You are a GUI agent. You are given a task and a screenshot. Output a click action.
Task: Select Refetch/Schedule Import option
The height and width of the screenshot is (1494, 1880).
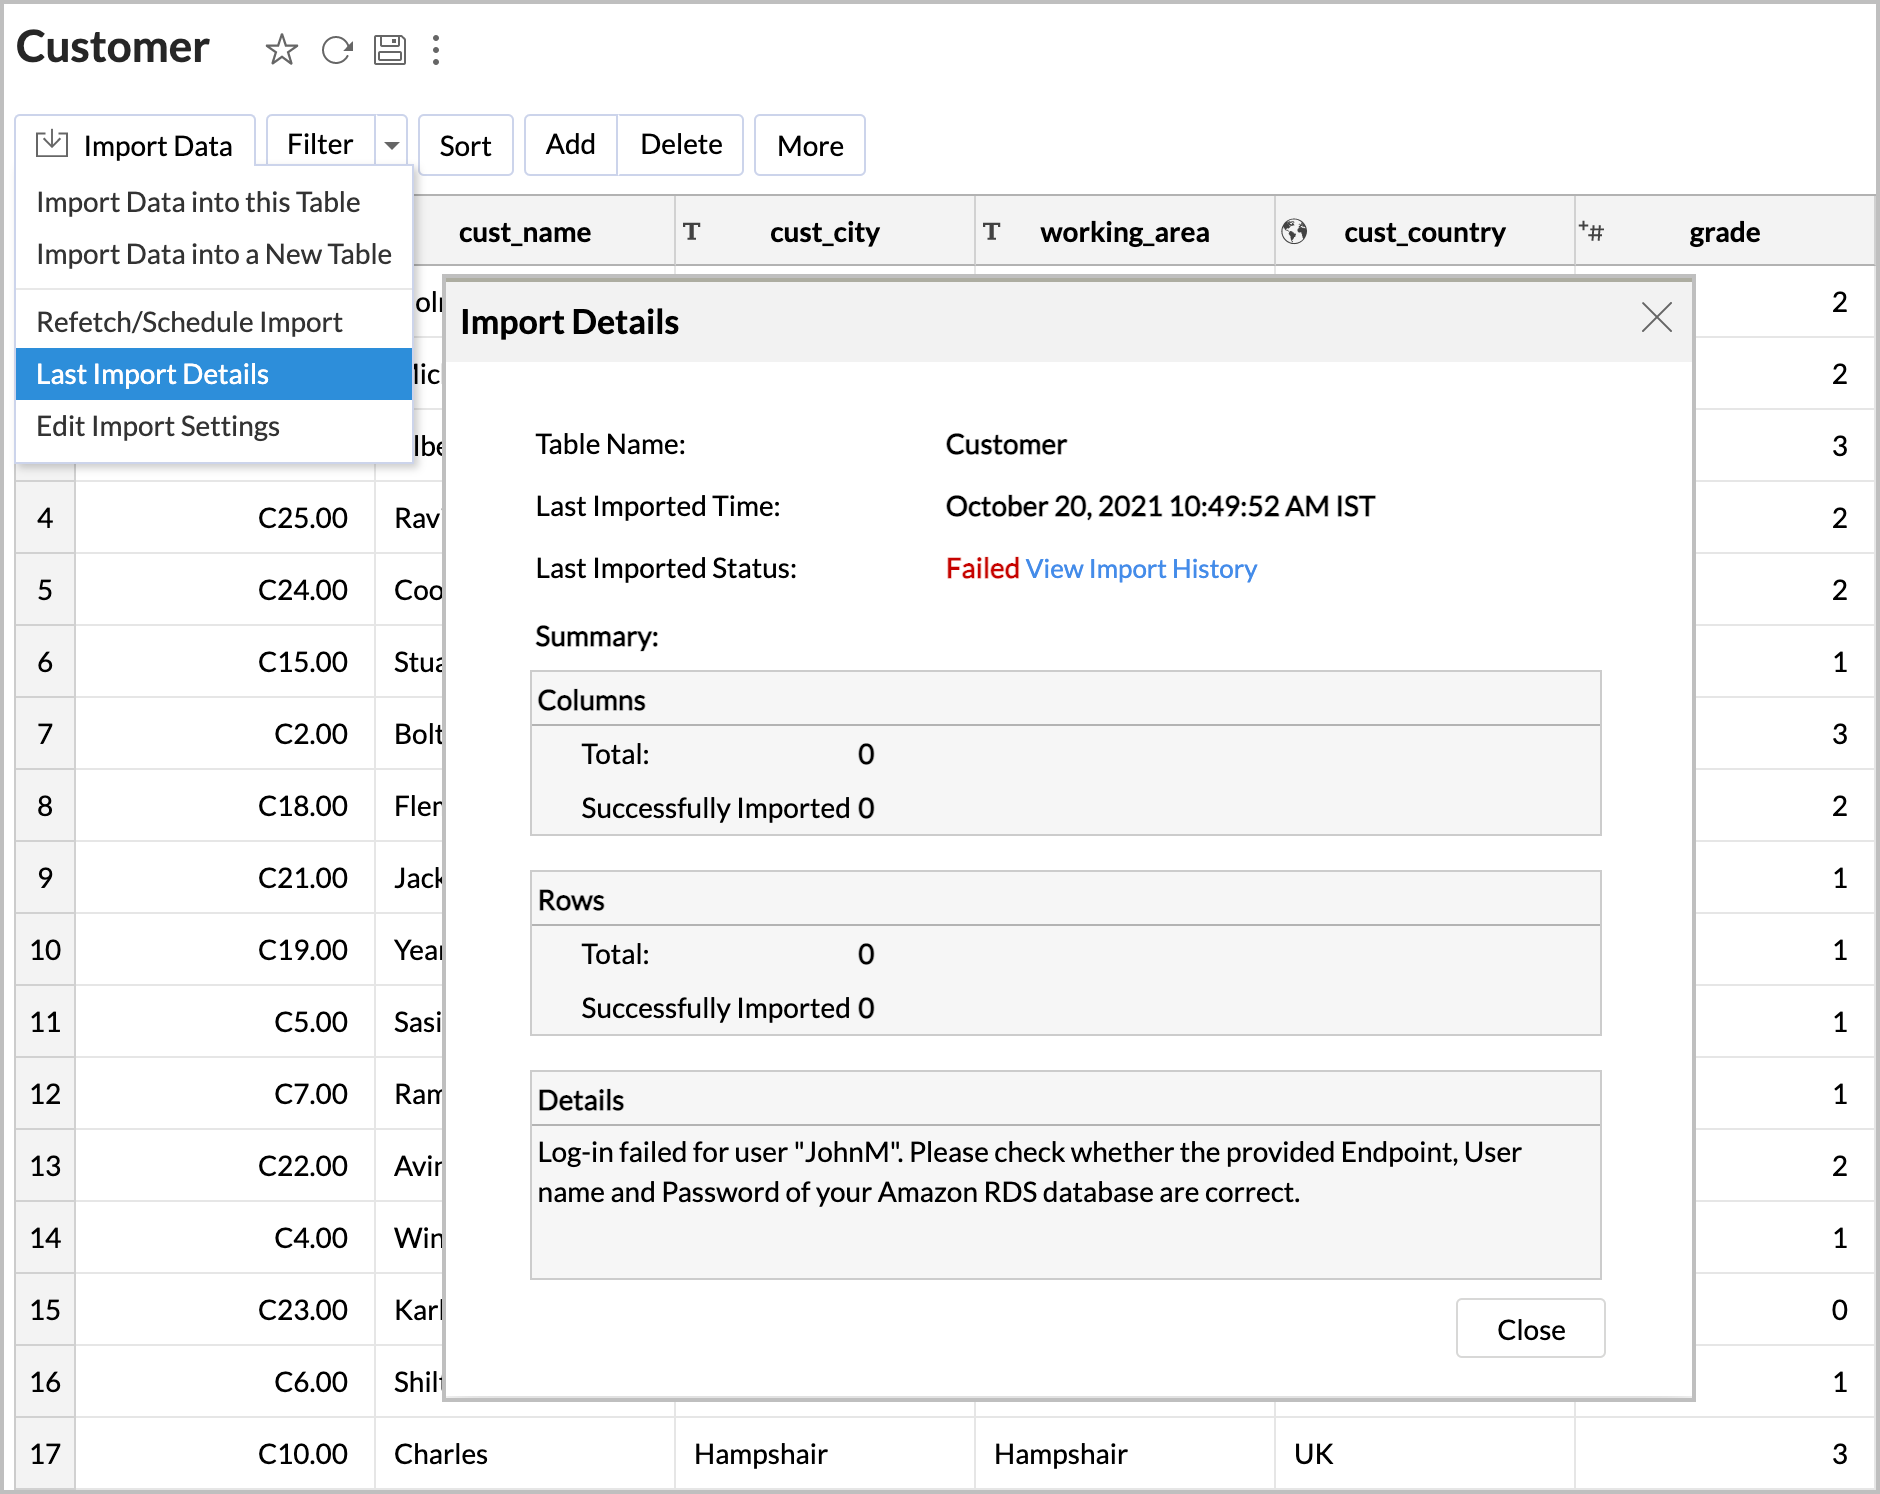click(189, 321)
